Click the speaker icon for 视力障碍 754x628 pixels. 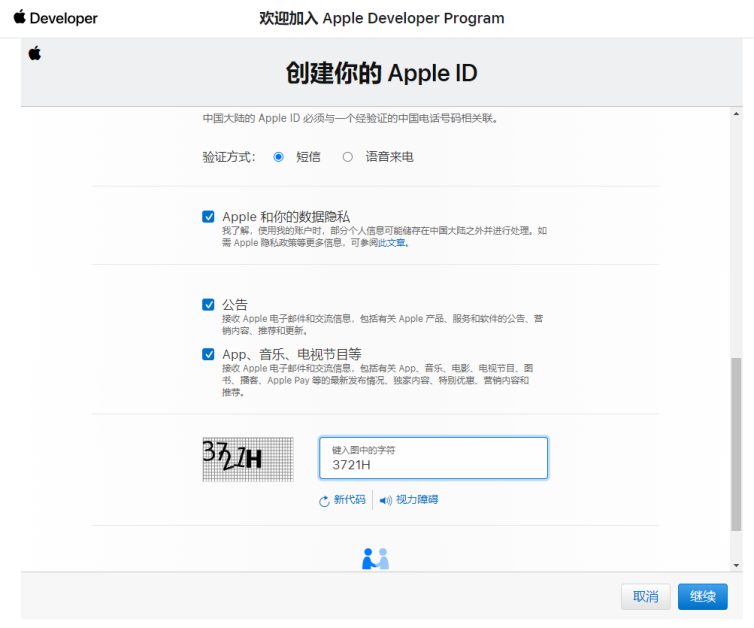[386, 501]
